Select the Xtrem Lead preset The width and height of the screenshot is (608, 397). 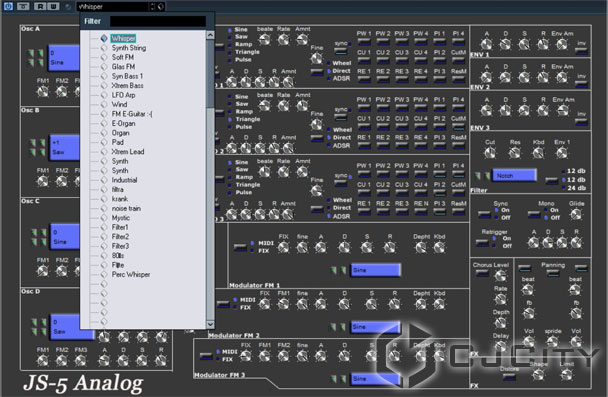click(x=128, y=152)
